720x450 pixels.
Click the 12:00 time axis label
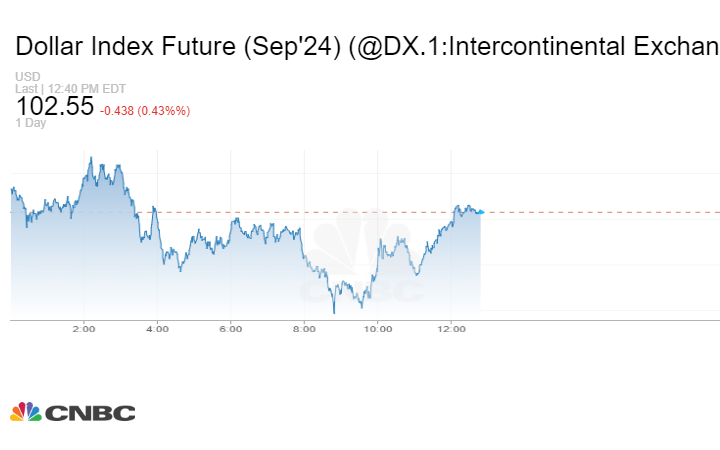[451, 328]
